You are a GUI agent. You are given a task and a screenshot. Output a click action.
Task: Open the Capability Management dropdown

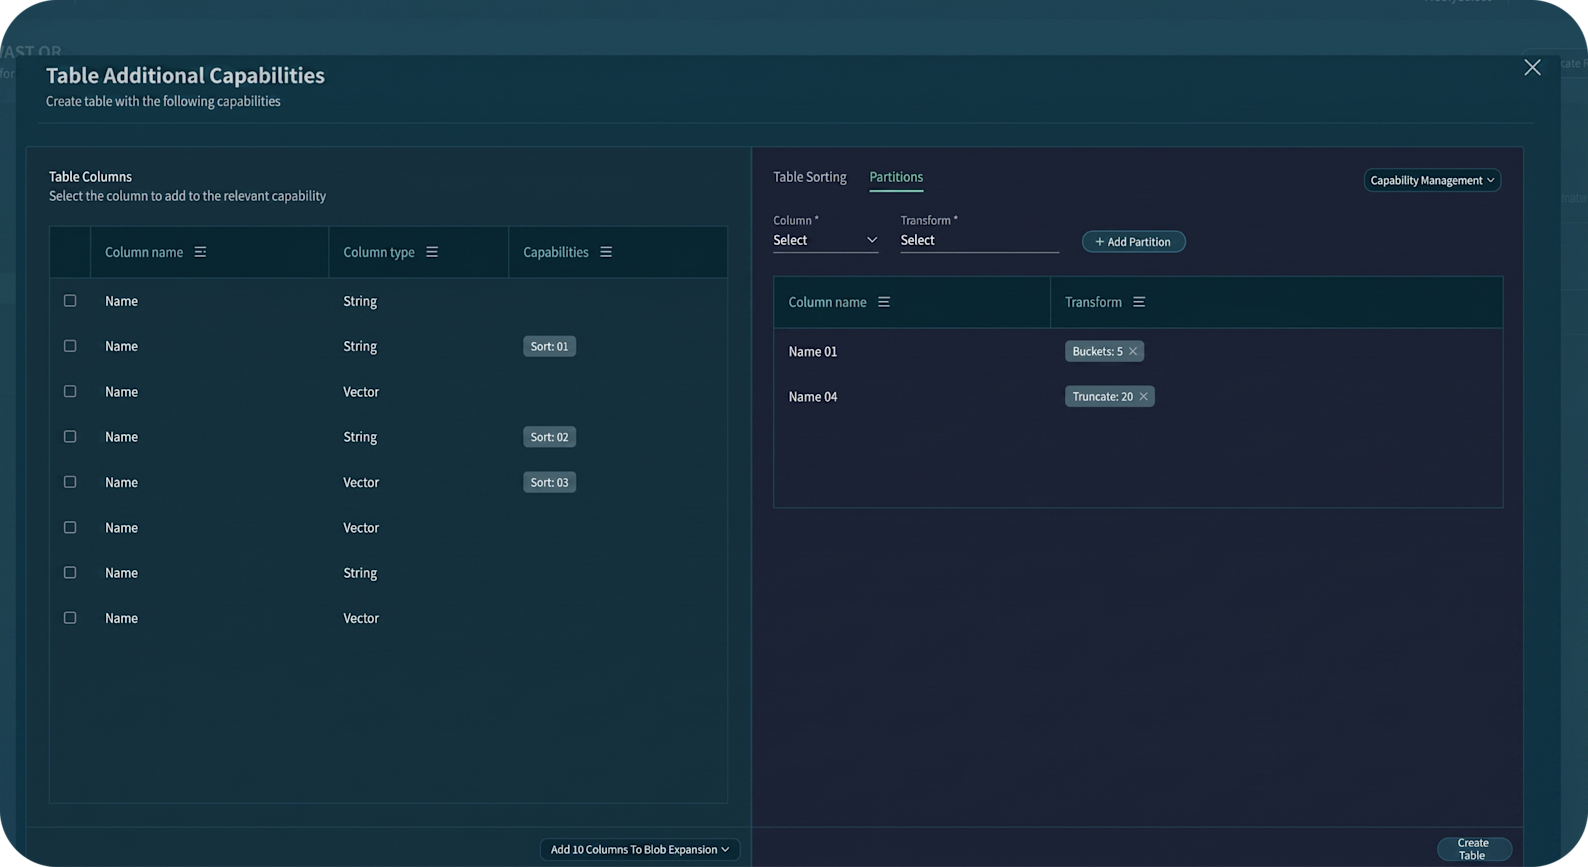(1432, 180)
